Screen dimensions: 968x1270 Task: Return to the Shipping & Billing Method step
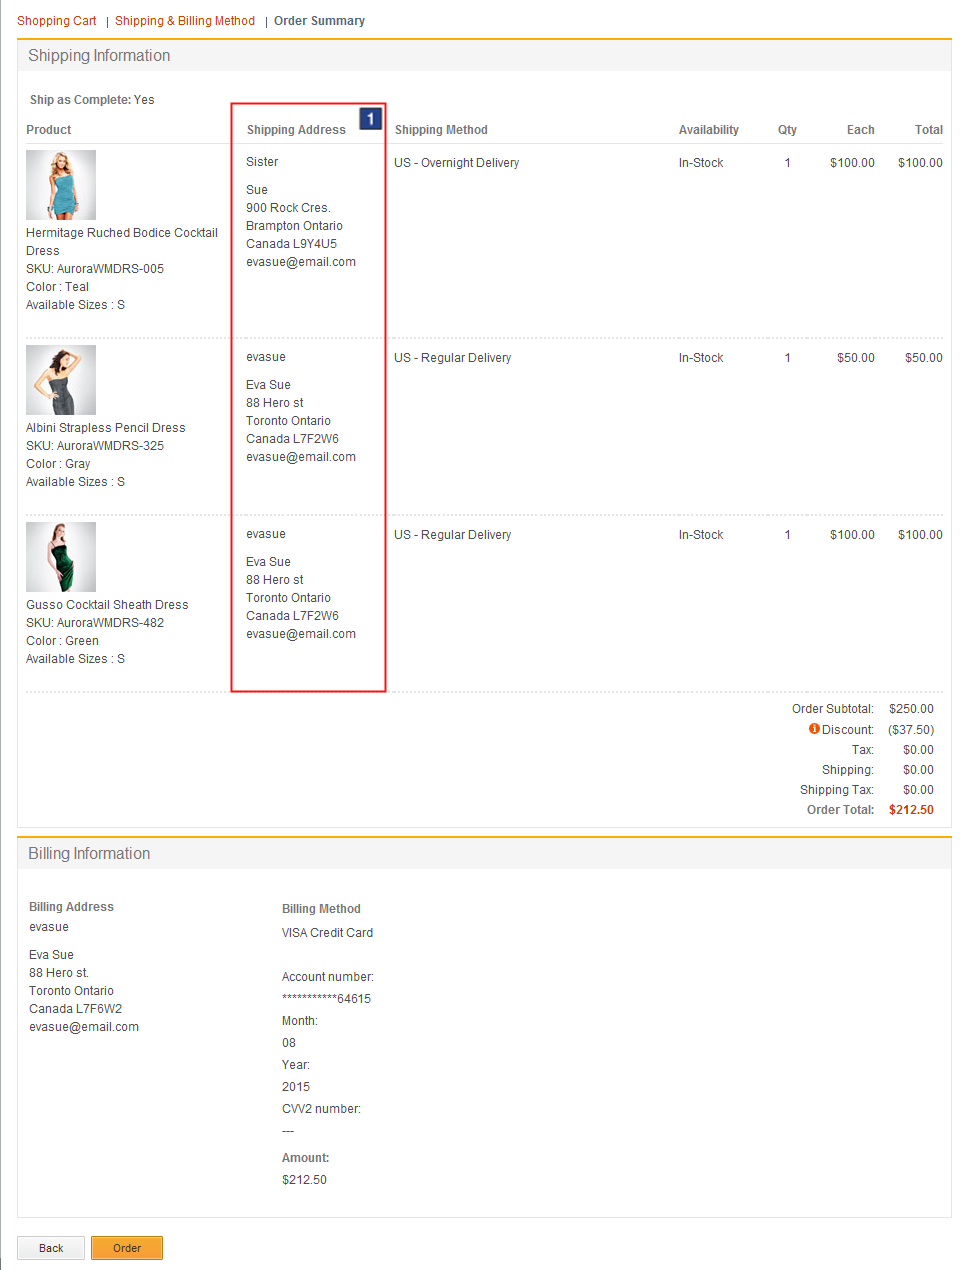click(184, 20)
